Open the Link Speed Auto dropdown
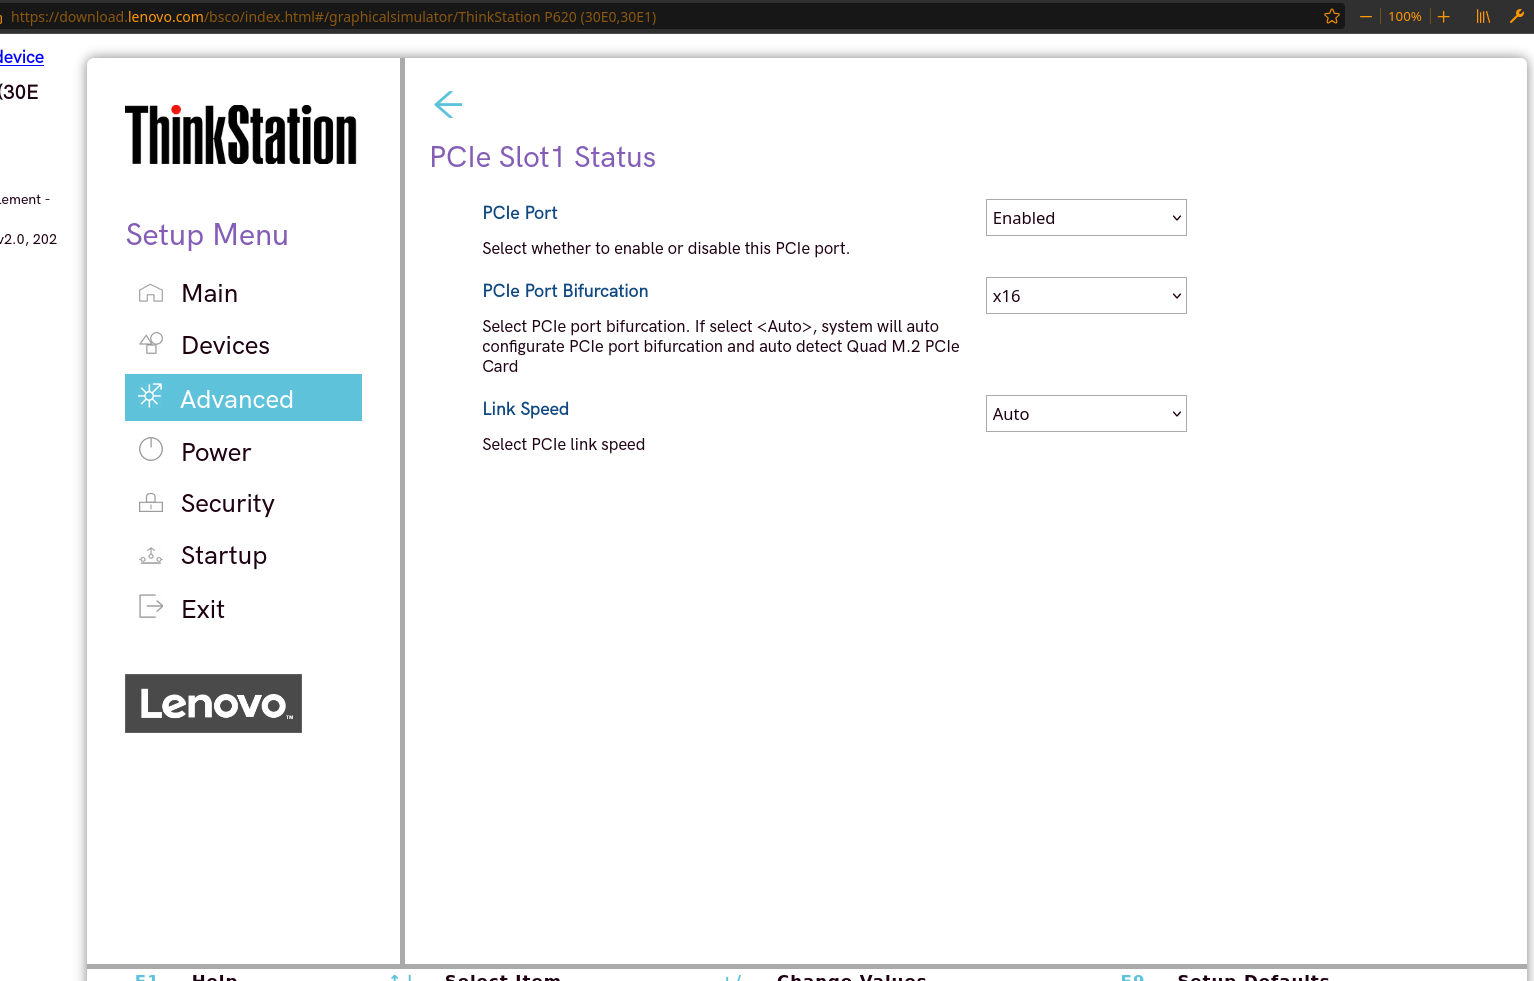The image size is (1534, 981). 1086,414
